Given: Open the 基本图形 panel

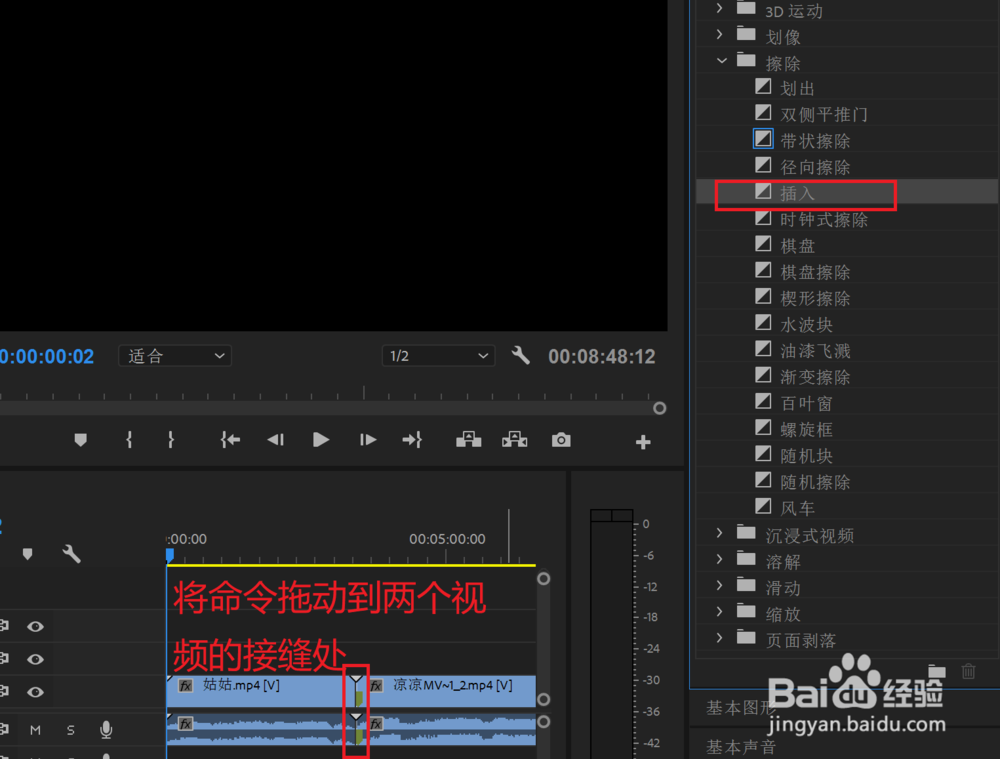Looking at the screenshot, I should coord(740,707).
